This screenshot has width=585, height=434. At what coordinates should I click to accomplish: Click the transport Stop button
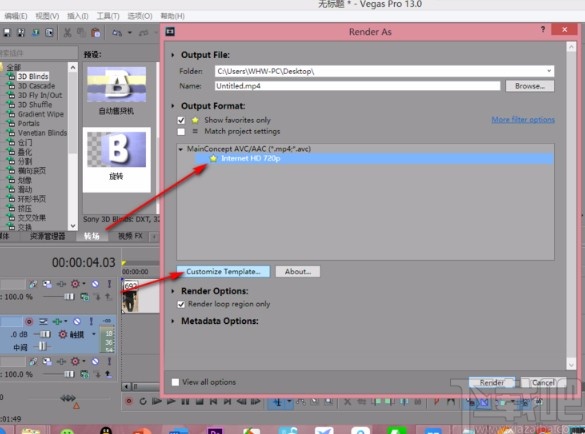199,402
